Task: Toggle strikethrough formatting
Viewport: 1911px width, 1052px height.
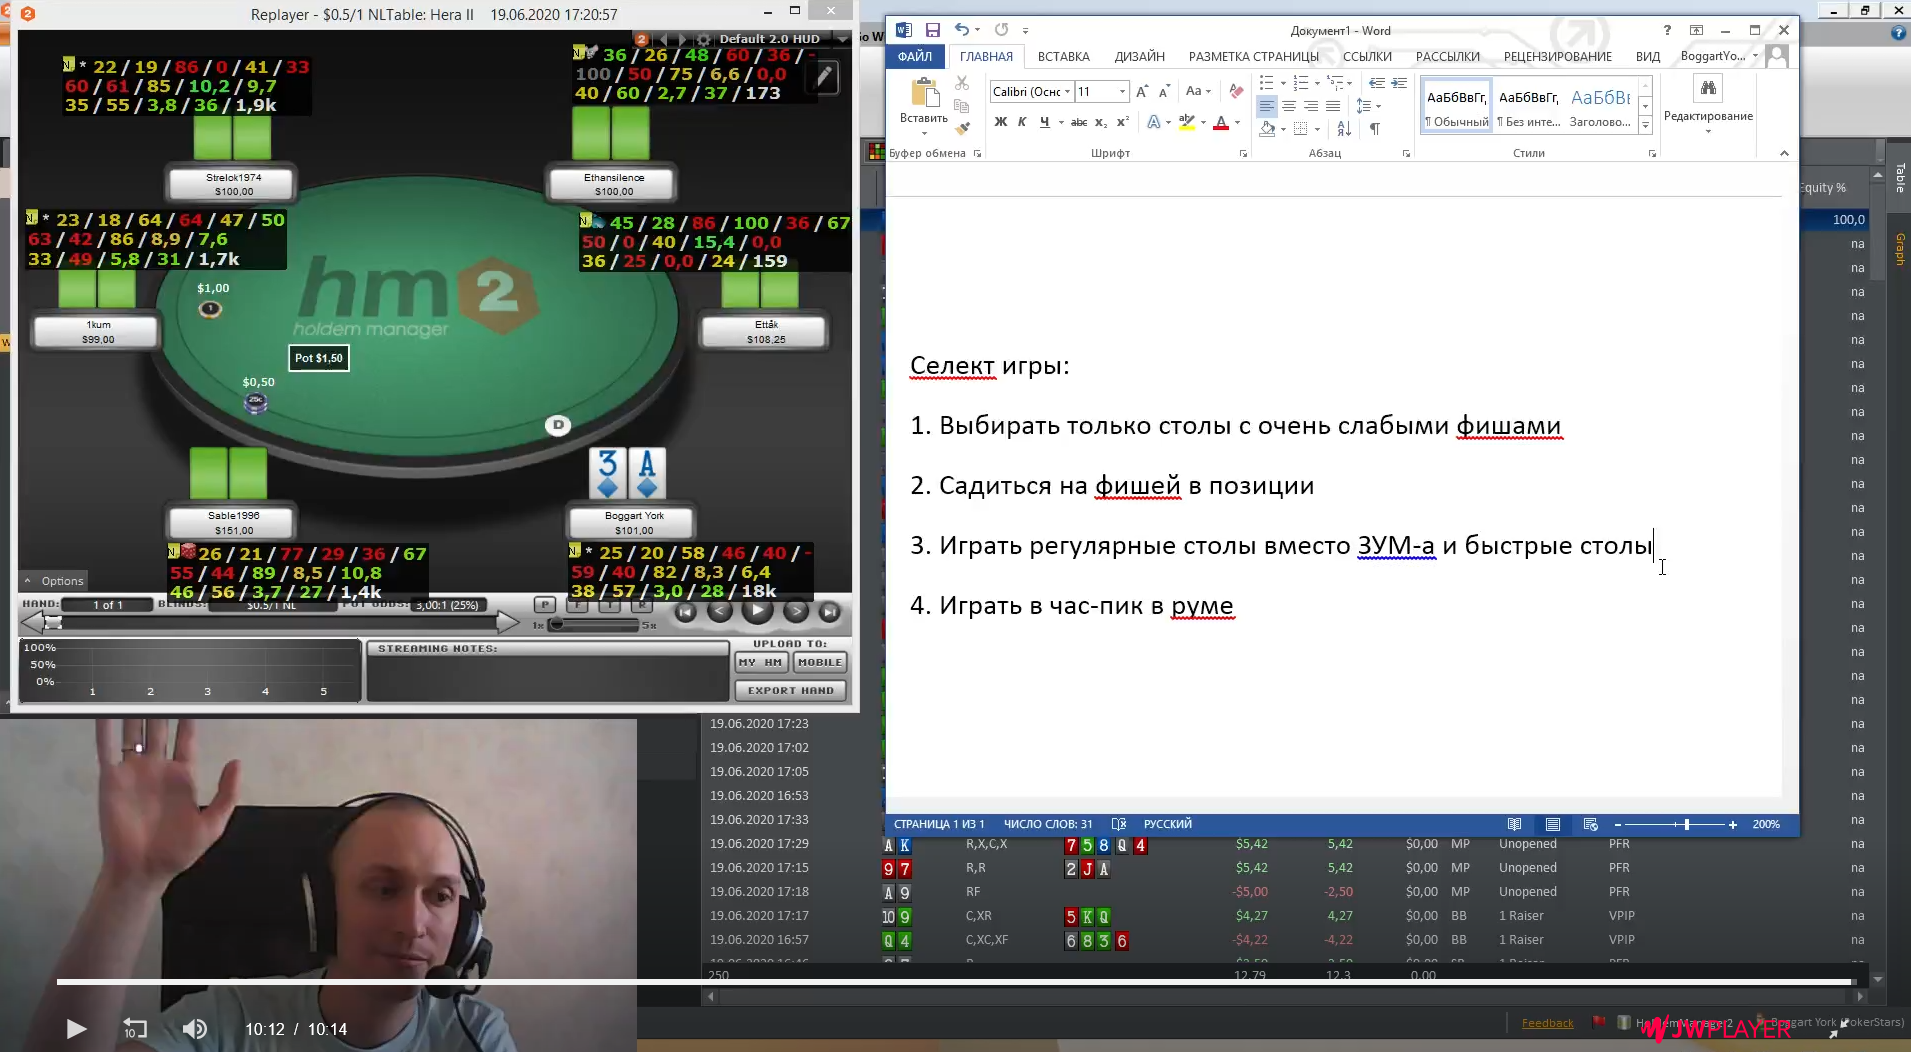Action: pyautogui.click(x=1078, y=122)
